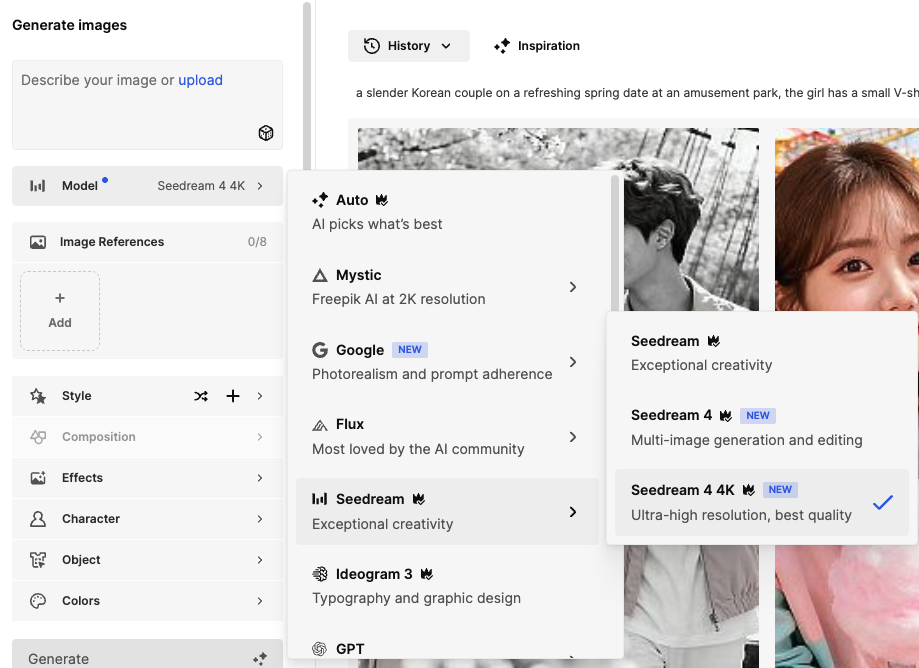Click the blue checkmark on Seedream 4 4K
This screenshot has height=668, width=919.
883,502
